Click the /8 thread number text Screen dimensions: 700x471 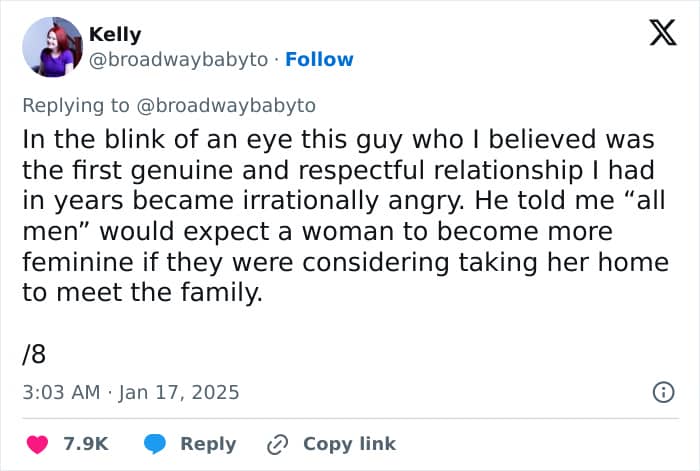click(34, 354)
